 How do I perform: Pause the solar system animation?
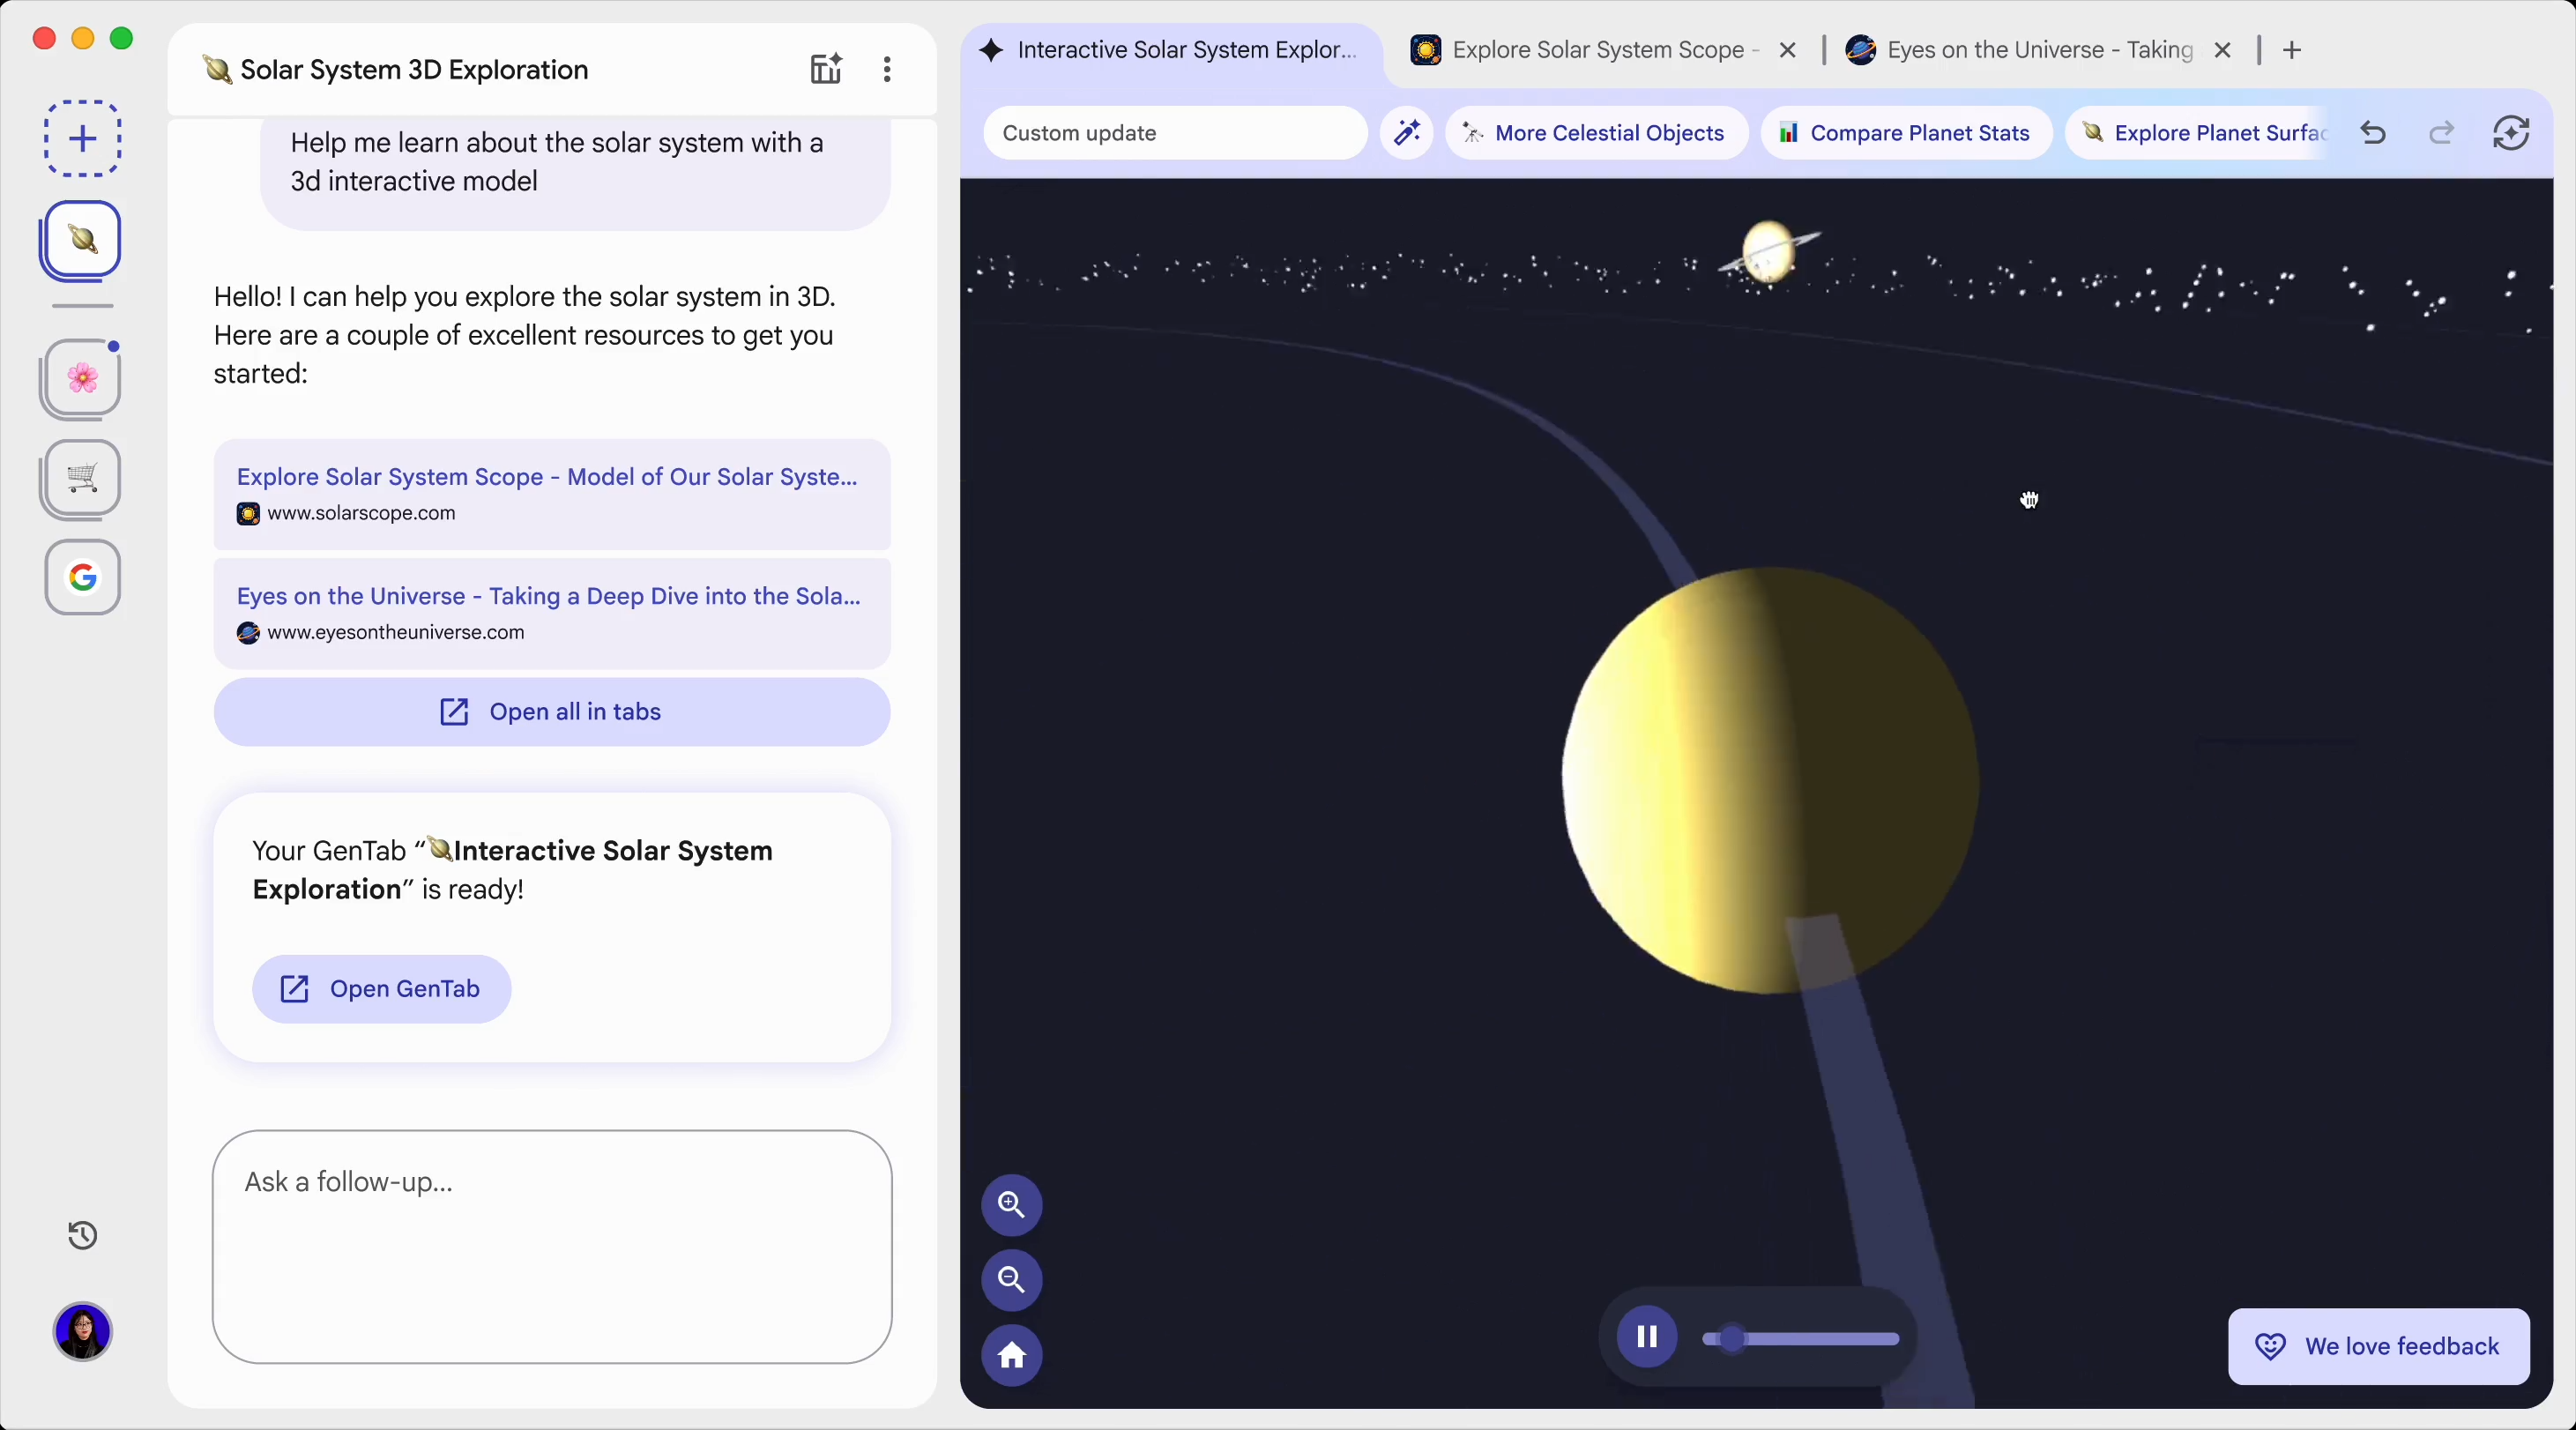pyautogui.click(x=1646, y=1337)
